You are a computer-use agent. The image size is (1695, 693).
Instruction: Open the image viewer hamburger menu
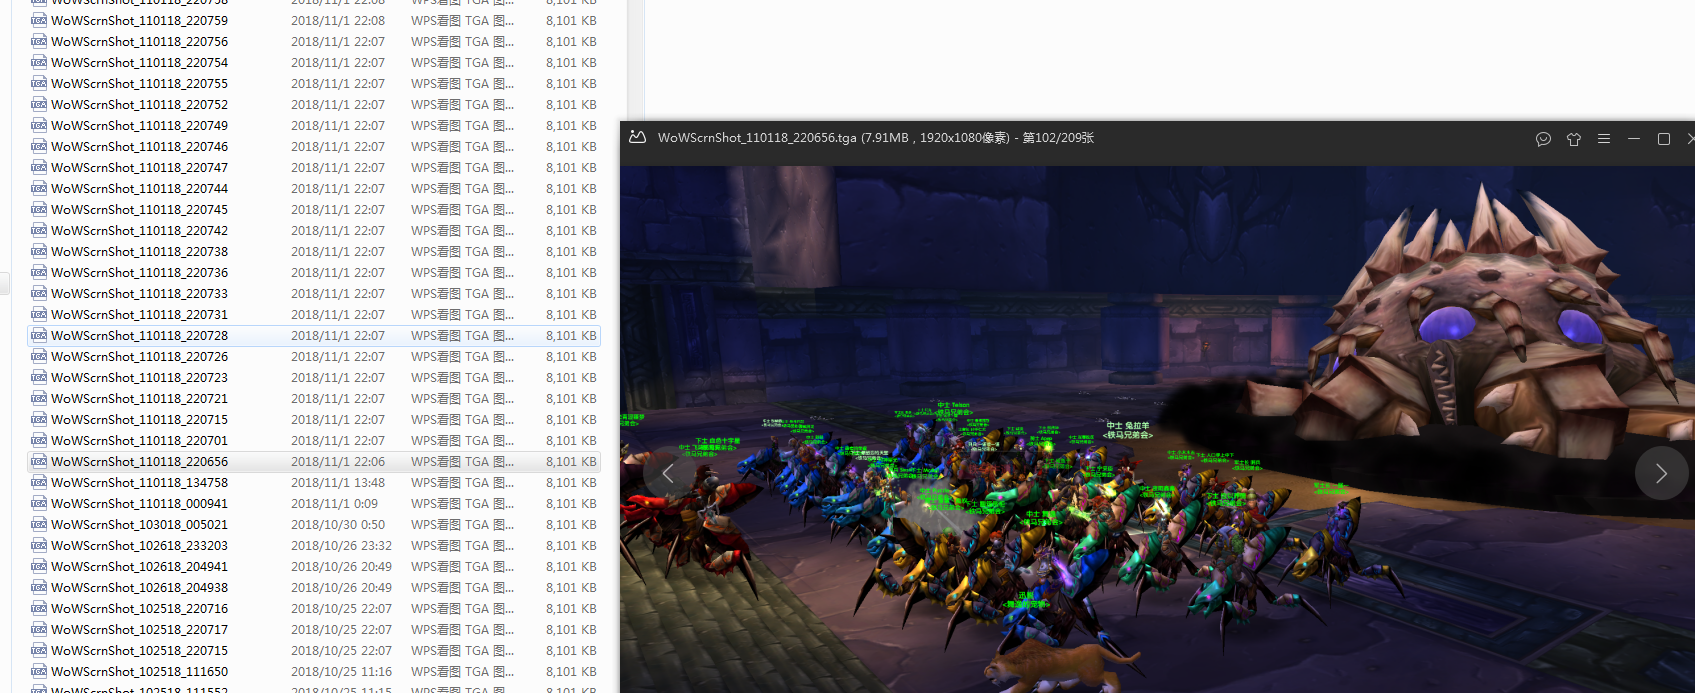point(1604,139)
